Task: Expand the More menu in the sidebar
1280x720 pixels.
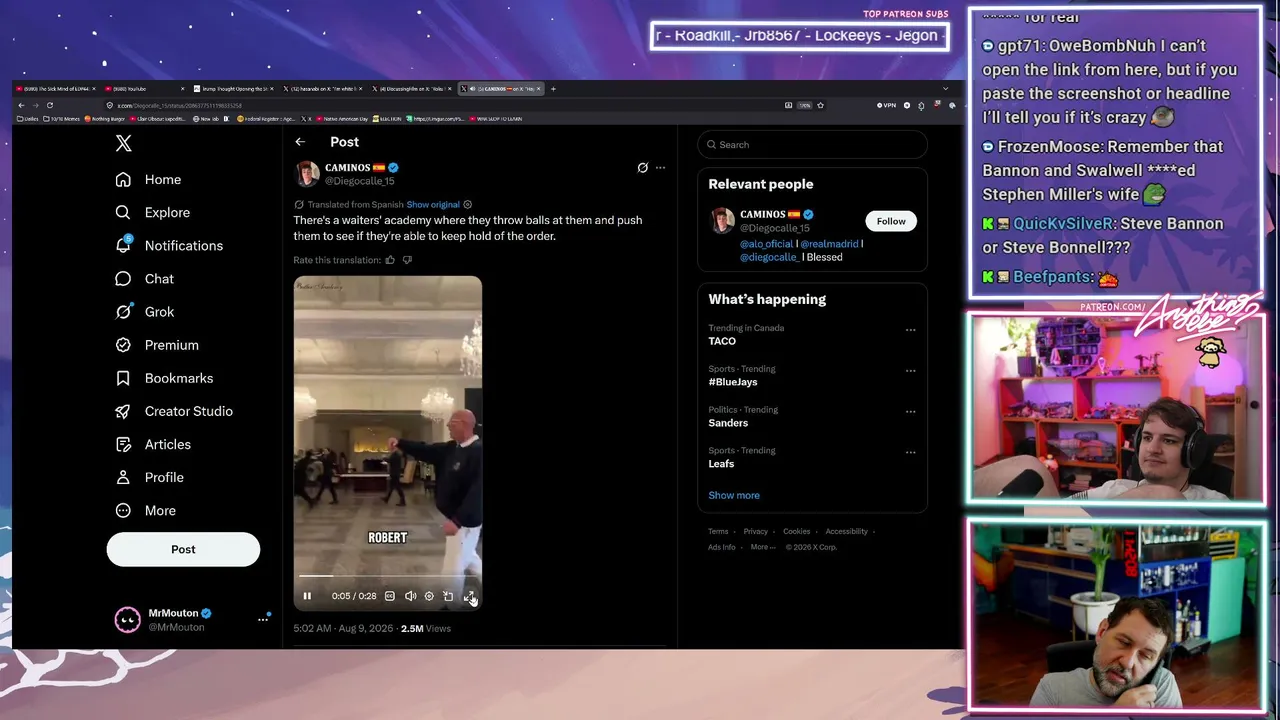Action: (145, 510)
